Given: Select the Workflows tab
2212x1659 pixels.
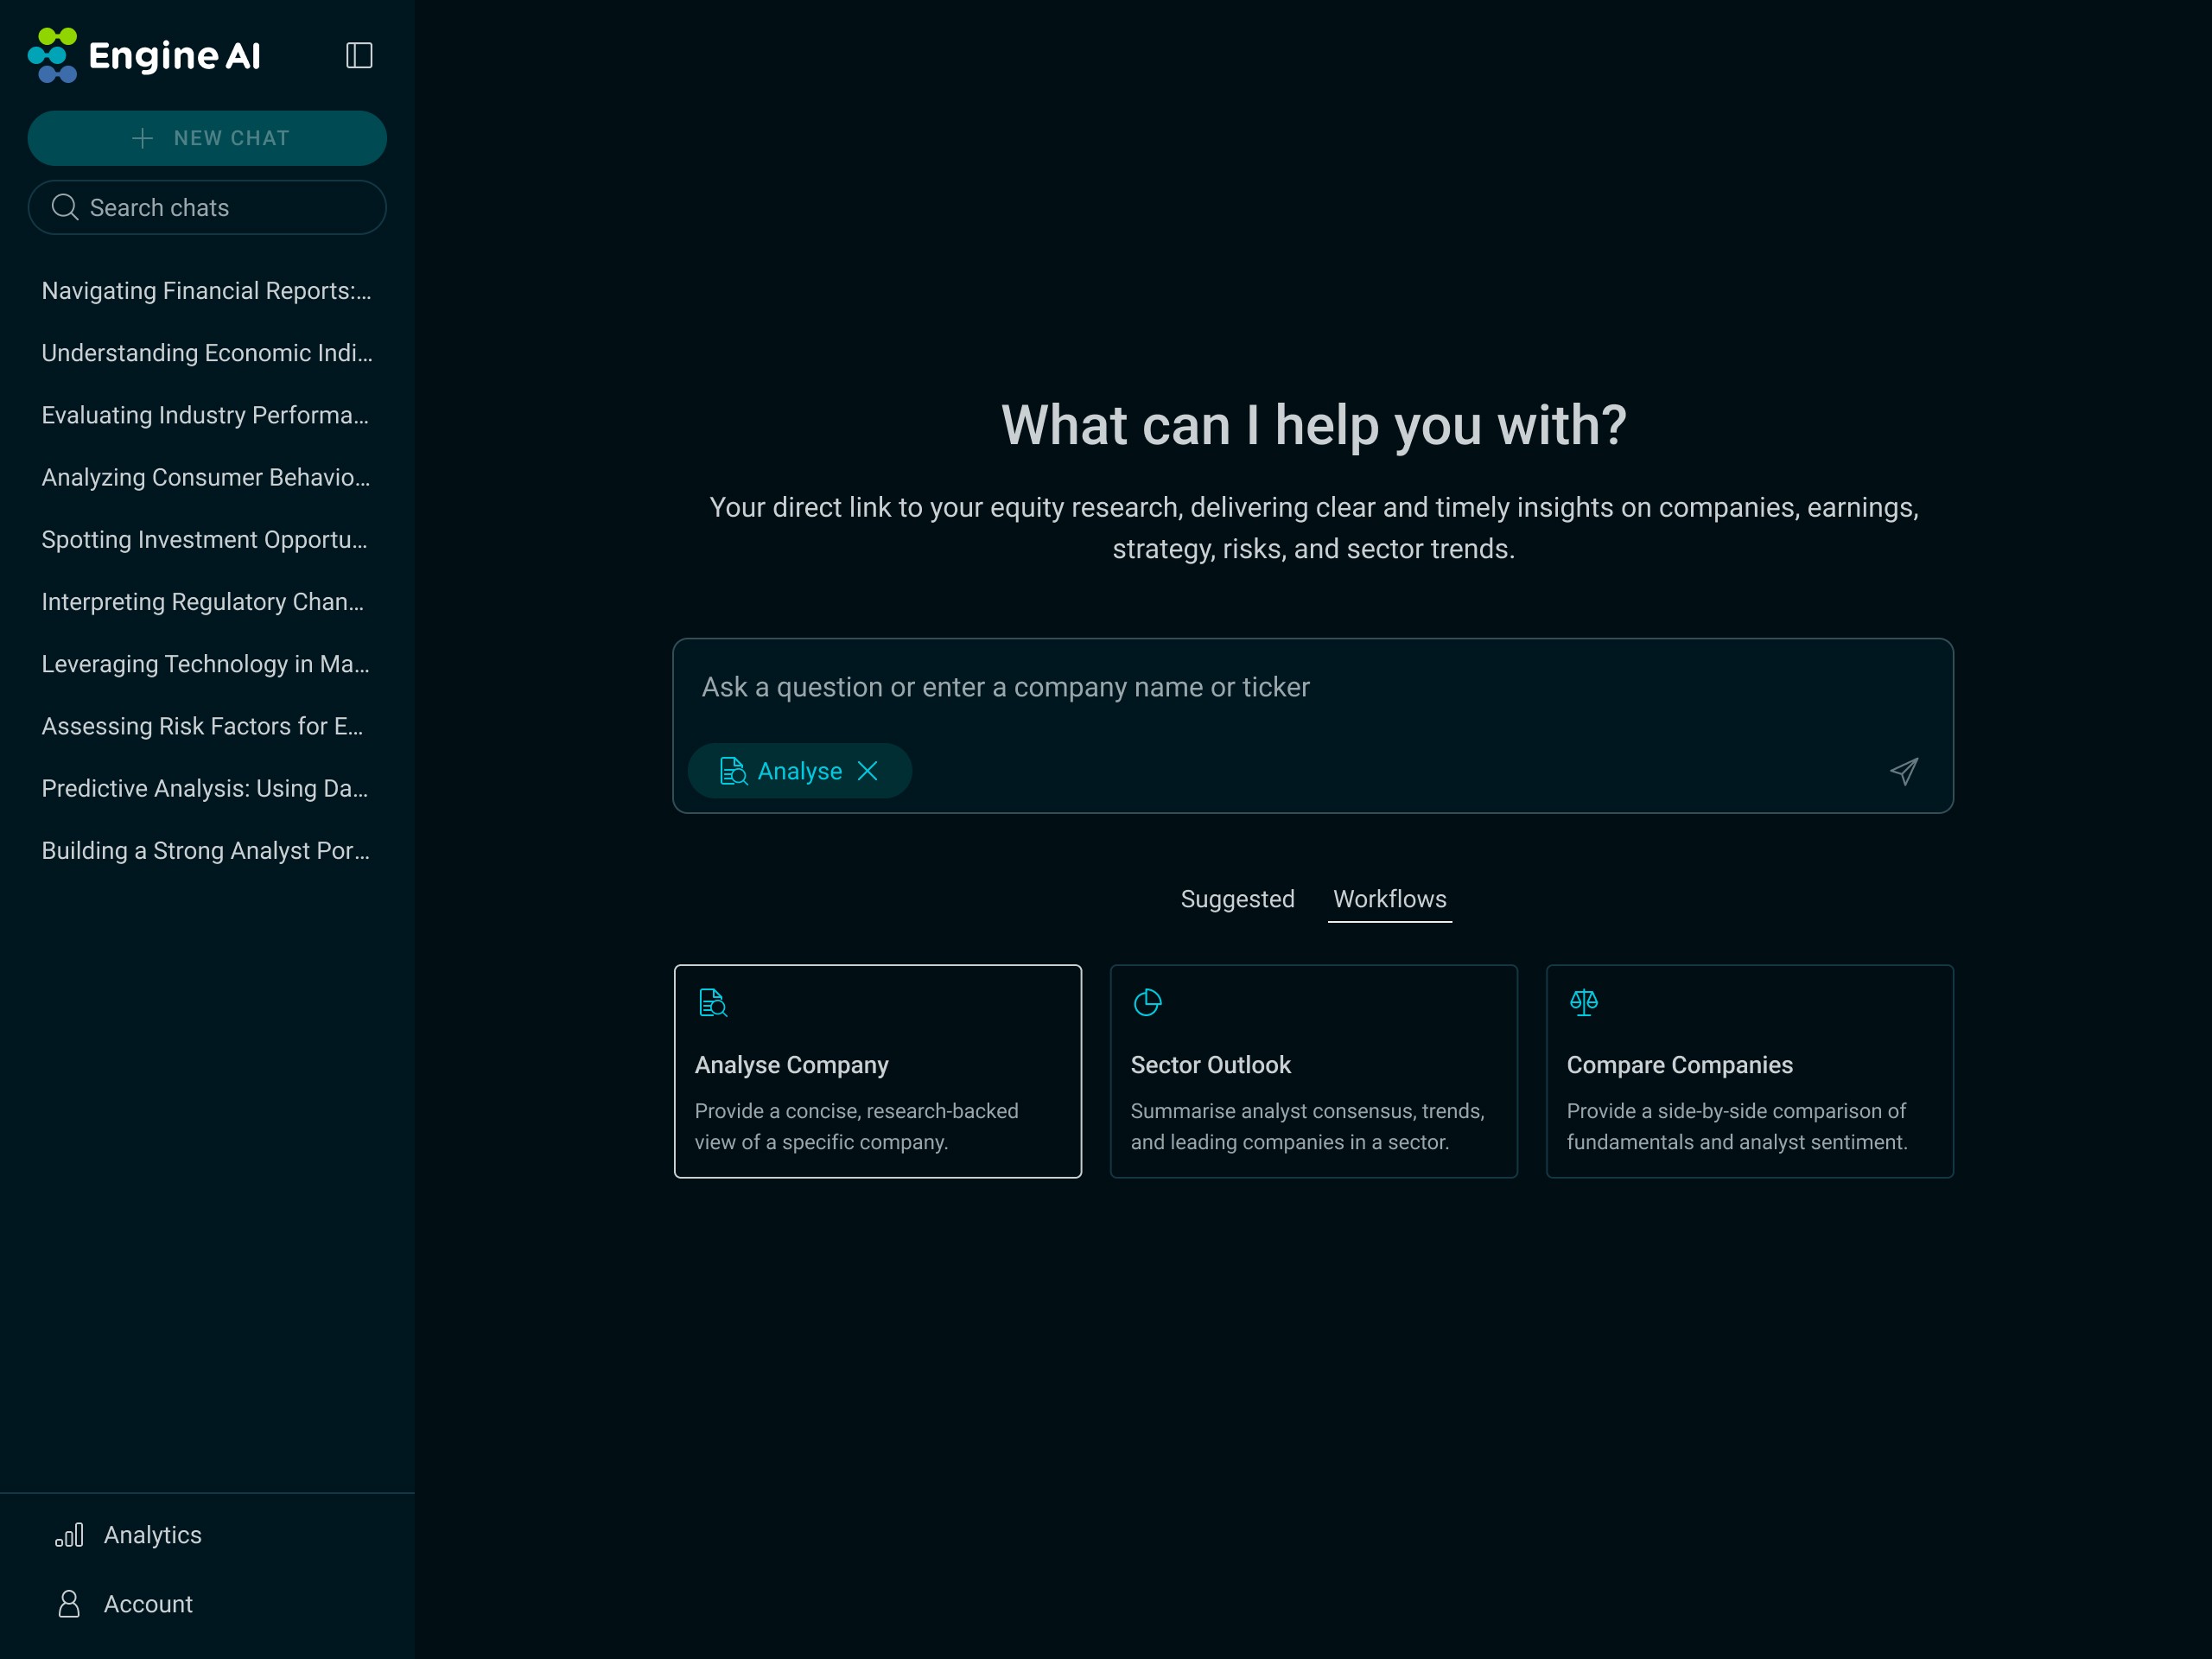Looking at the screenshot, I should point(1389,899).
